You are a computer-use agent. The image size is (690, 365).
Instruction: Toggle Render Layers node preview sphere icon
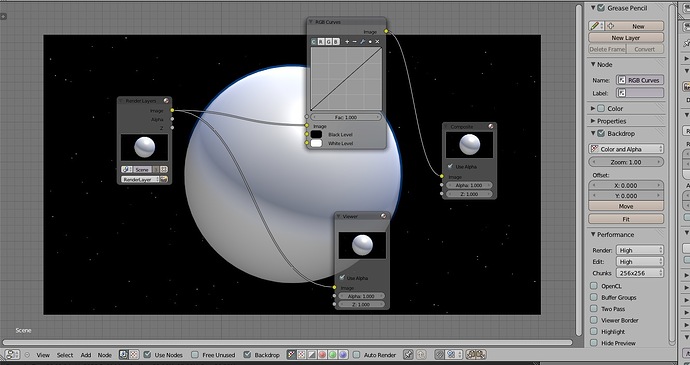[166, 101]
